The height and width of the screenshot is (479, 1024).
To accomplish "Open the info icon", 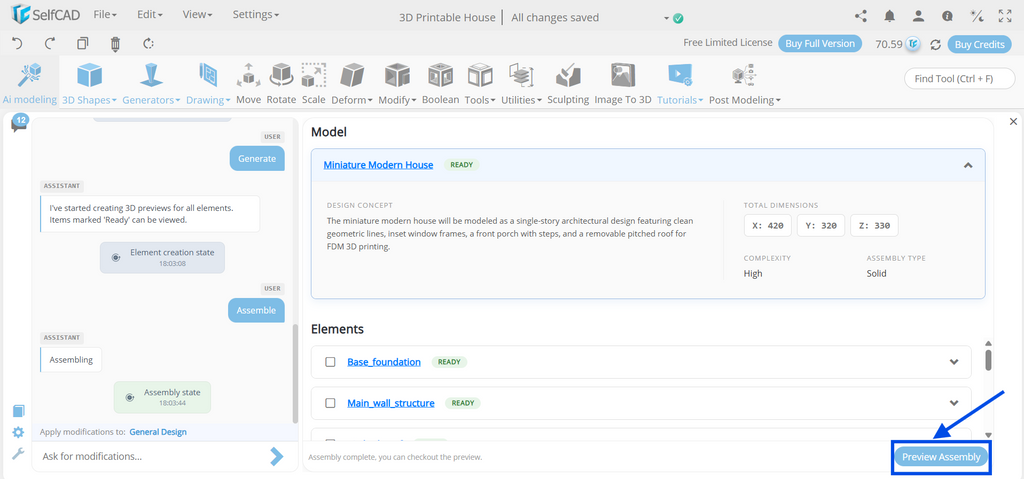I will click(947, 16).
